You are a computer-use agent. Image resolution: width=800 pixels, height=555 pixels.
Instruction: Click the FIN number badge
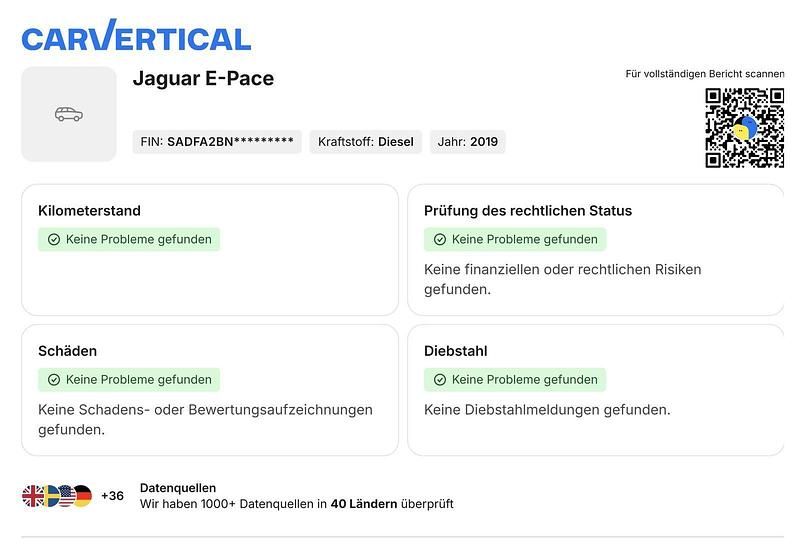point(217,142)
